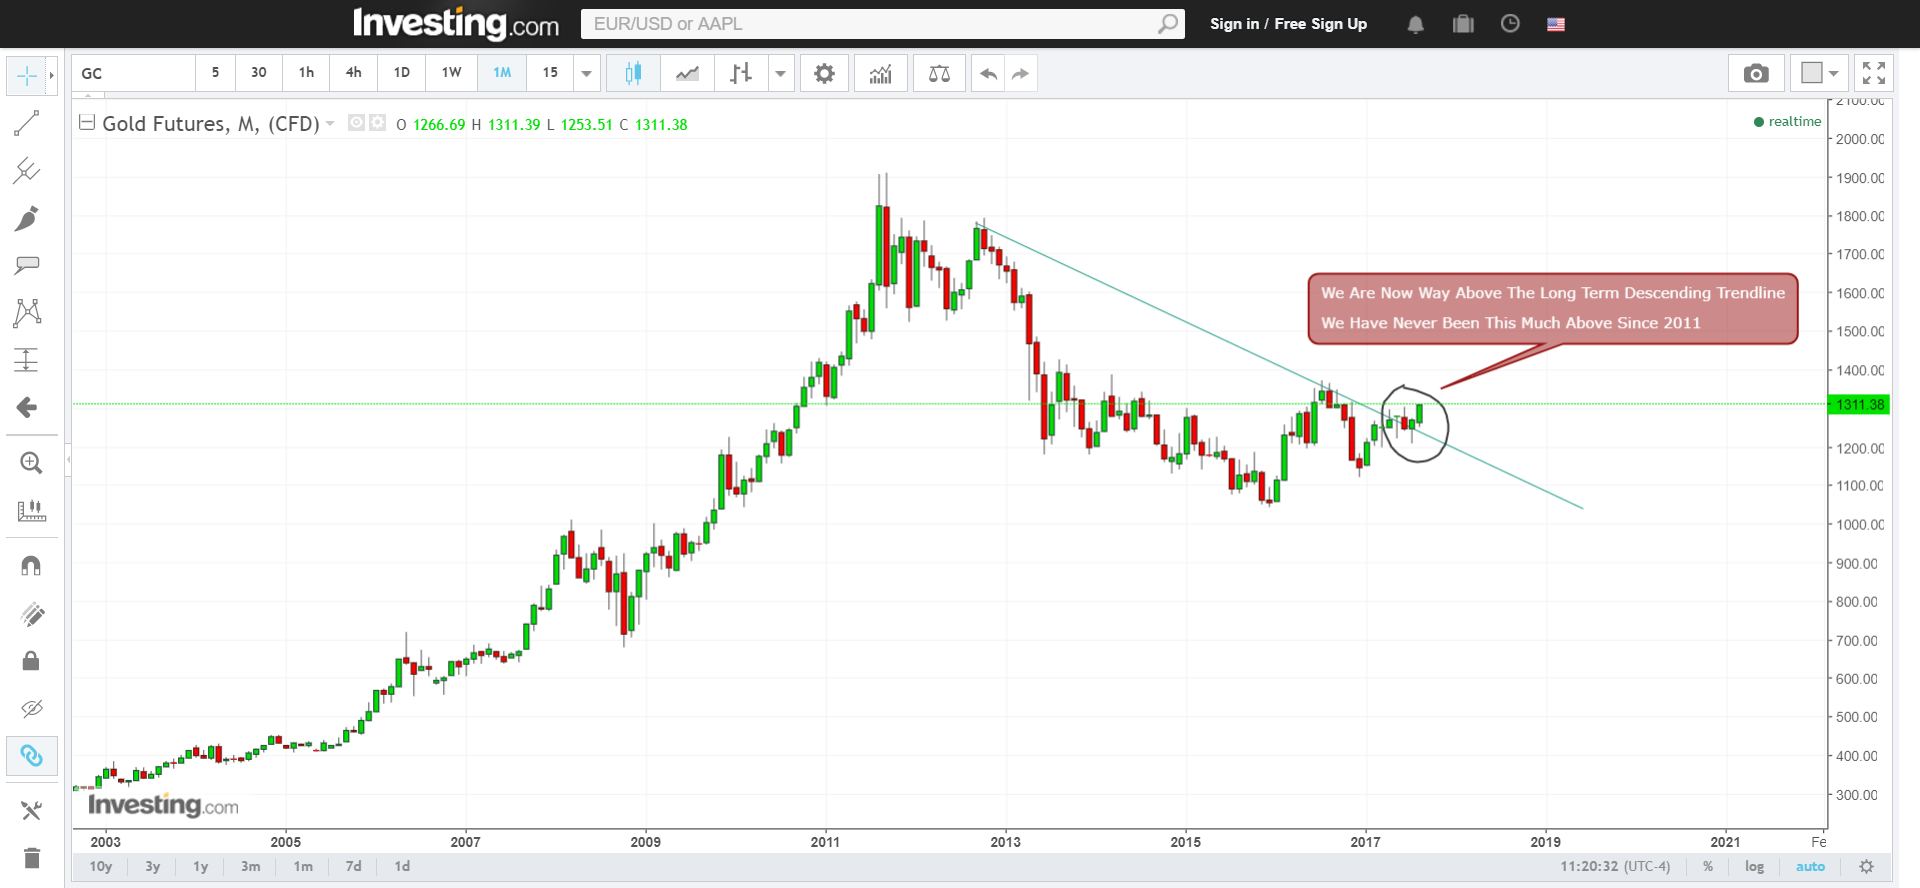The image size is (1920, 888).
Task: Open the cross tools settings icon
Action: (x=31, y=811)
